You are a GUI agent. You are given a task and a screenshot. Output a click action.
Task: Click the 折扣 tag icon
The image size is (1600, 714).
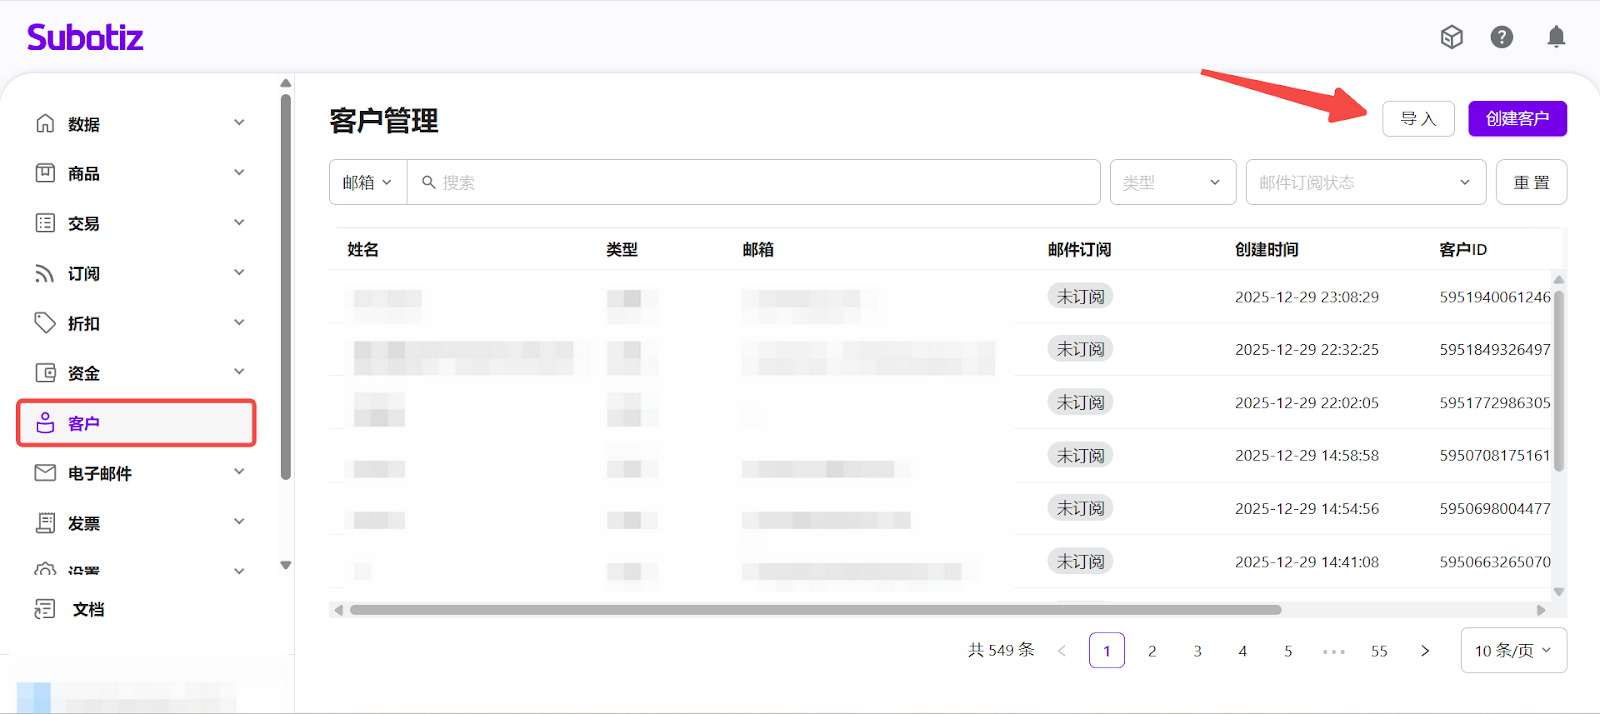click(45, 323)
